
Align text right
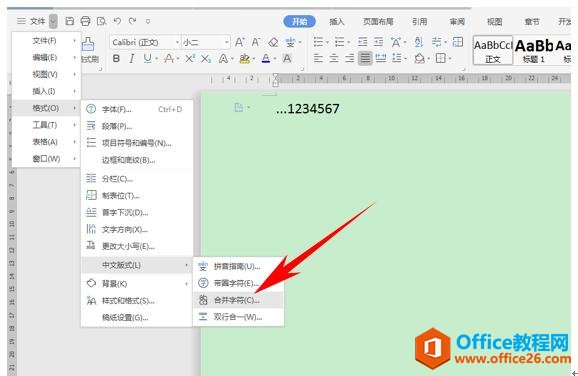(x=349, y=58)
